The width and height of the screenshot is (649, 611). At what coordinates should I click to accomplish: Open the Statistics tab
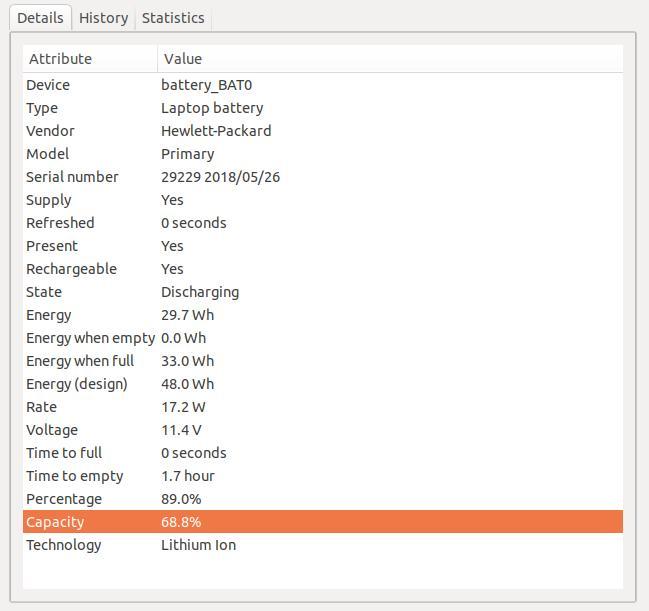pyautogui.click(x=173, y=18)
